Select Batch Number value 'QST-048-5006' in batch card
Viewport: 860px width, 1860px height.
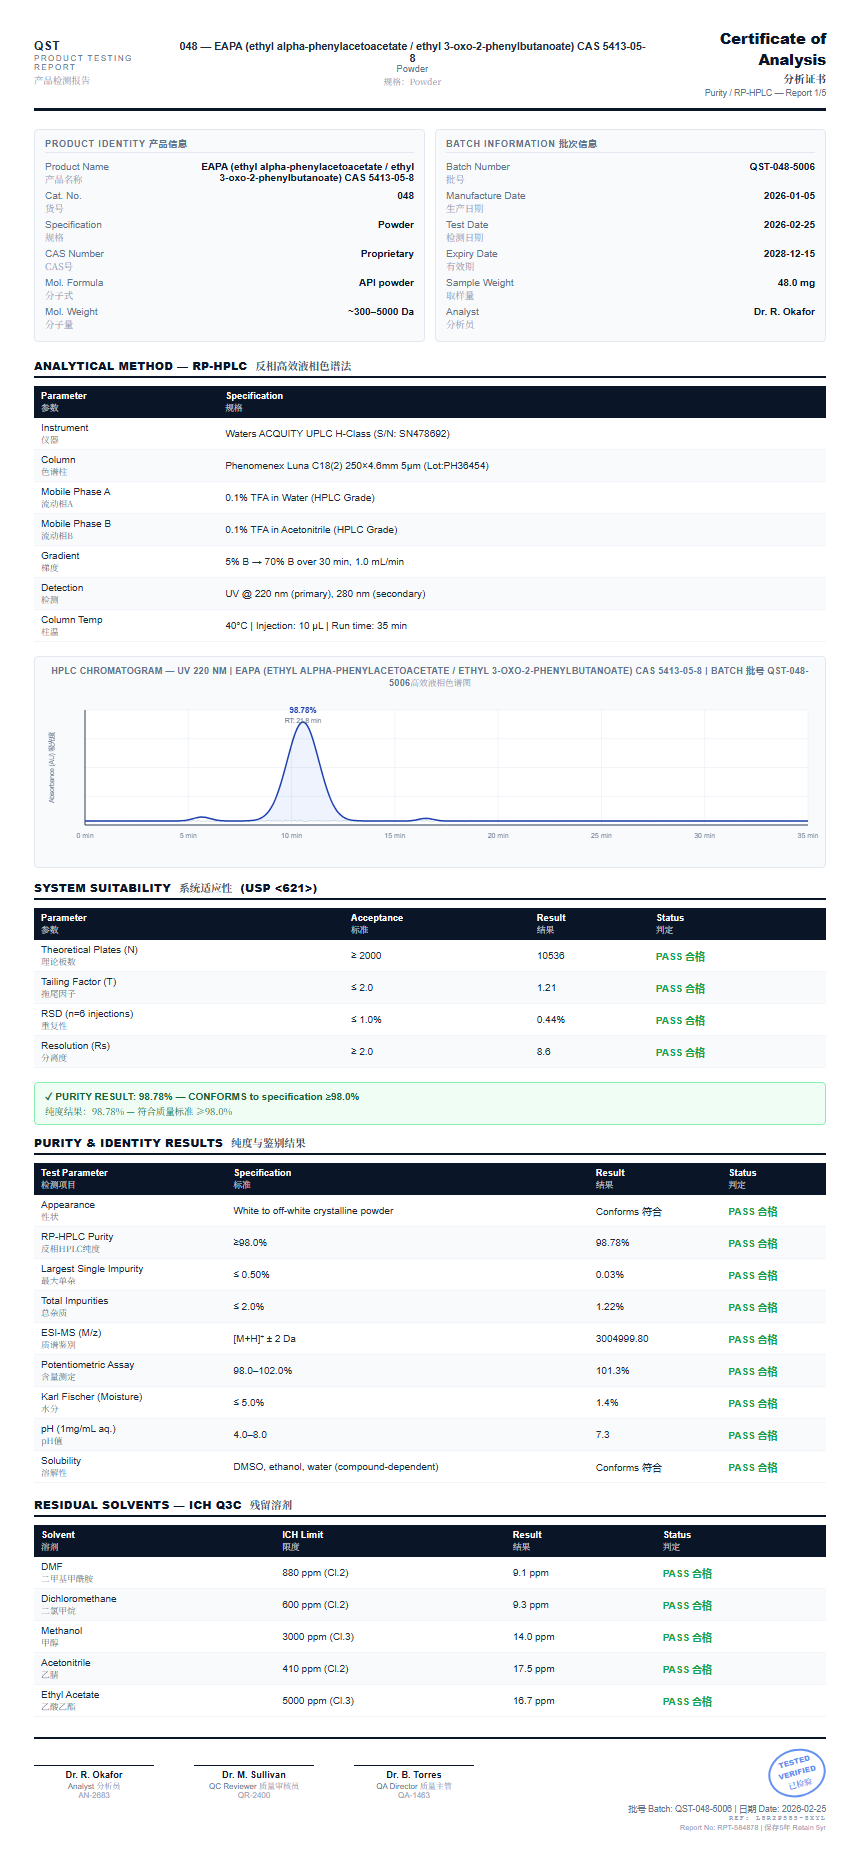coord(782,167)
